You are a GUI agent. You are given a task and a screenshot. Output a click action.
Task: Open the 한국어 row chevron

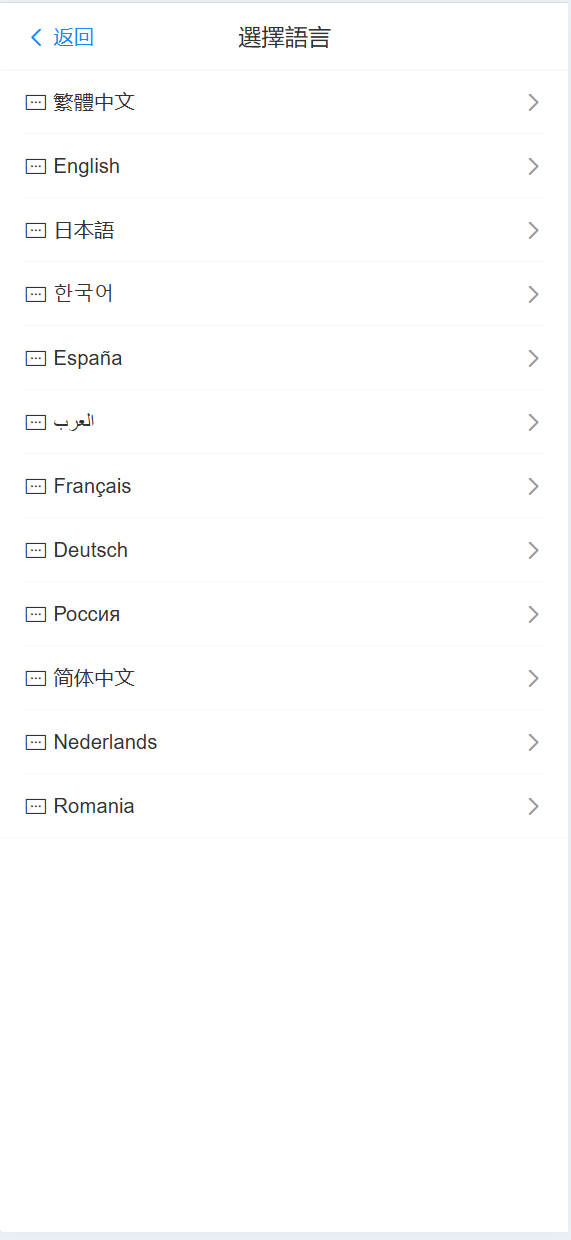[x=534, y=294]
